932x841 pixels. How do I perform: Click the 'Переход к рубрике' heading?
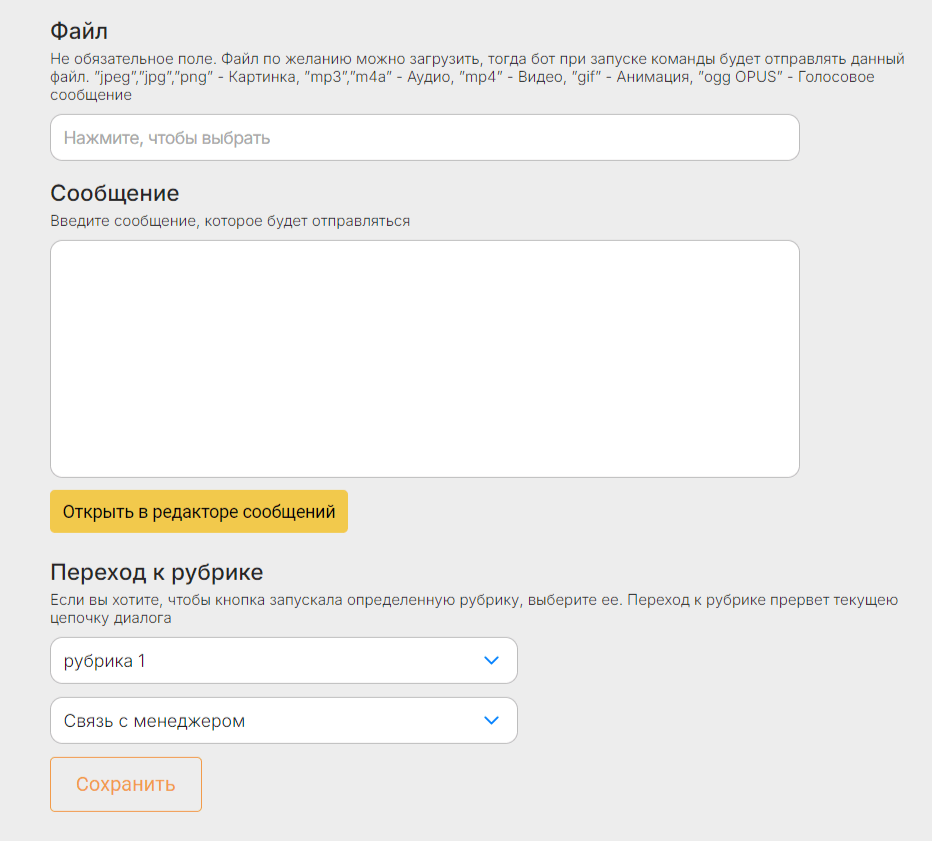(157, 572)
